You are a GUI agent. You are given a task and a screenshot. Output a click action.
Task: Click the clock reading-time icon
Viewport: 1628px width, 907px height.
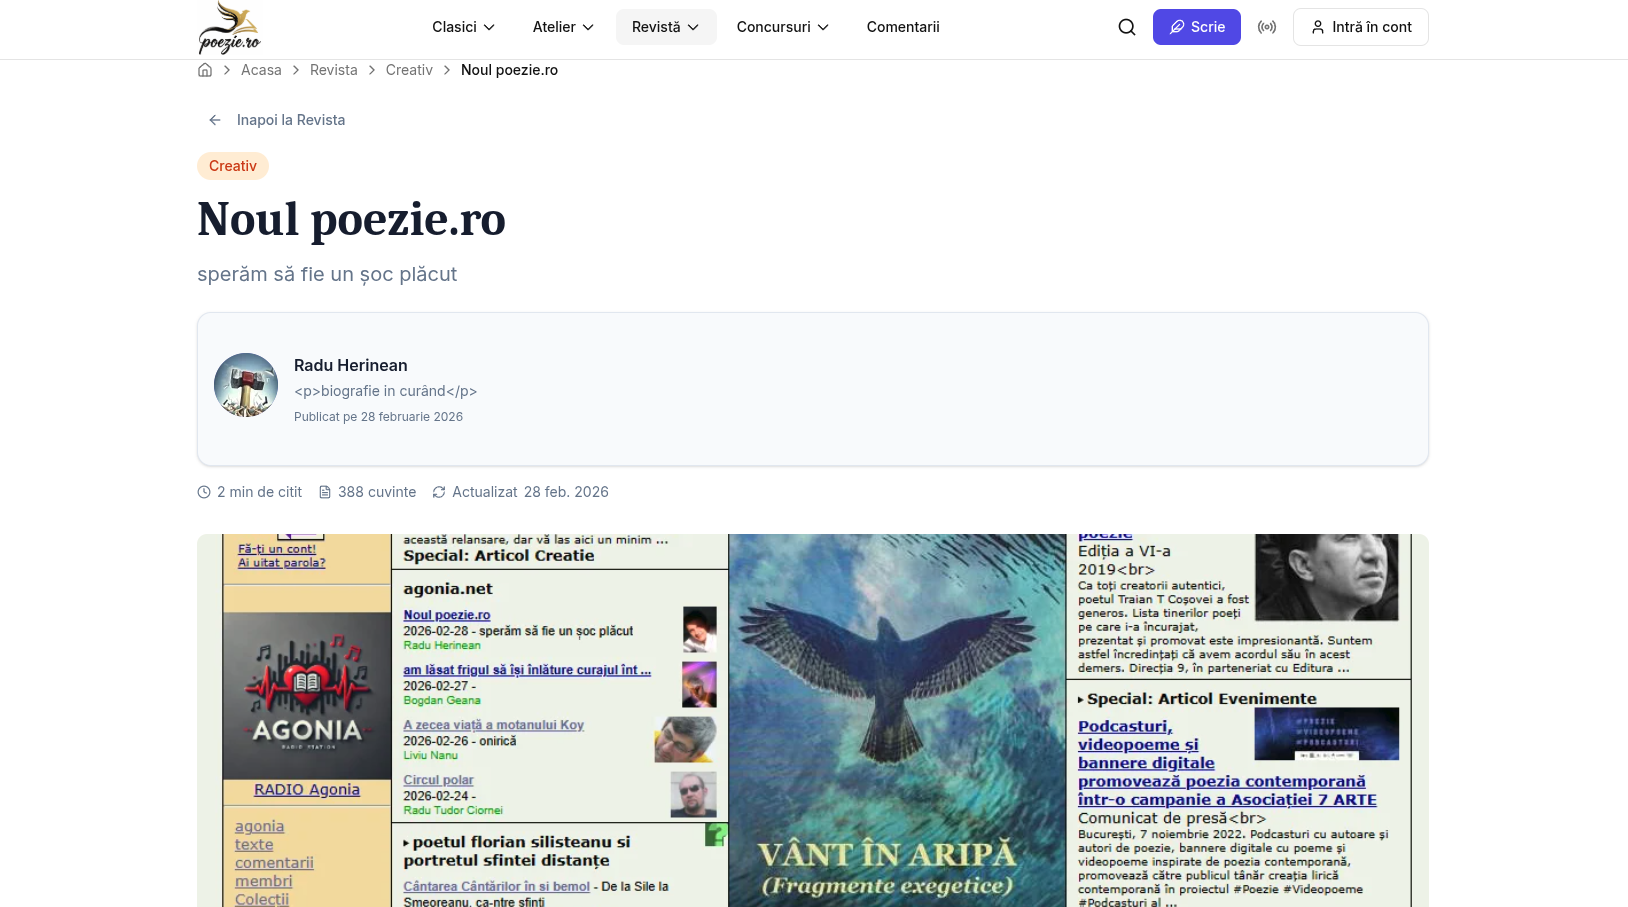click(204, 492)
